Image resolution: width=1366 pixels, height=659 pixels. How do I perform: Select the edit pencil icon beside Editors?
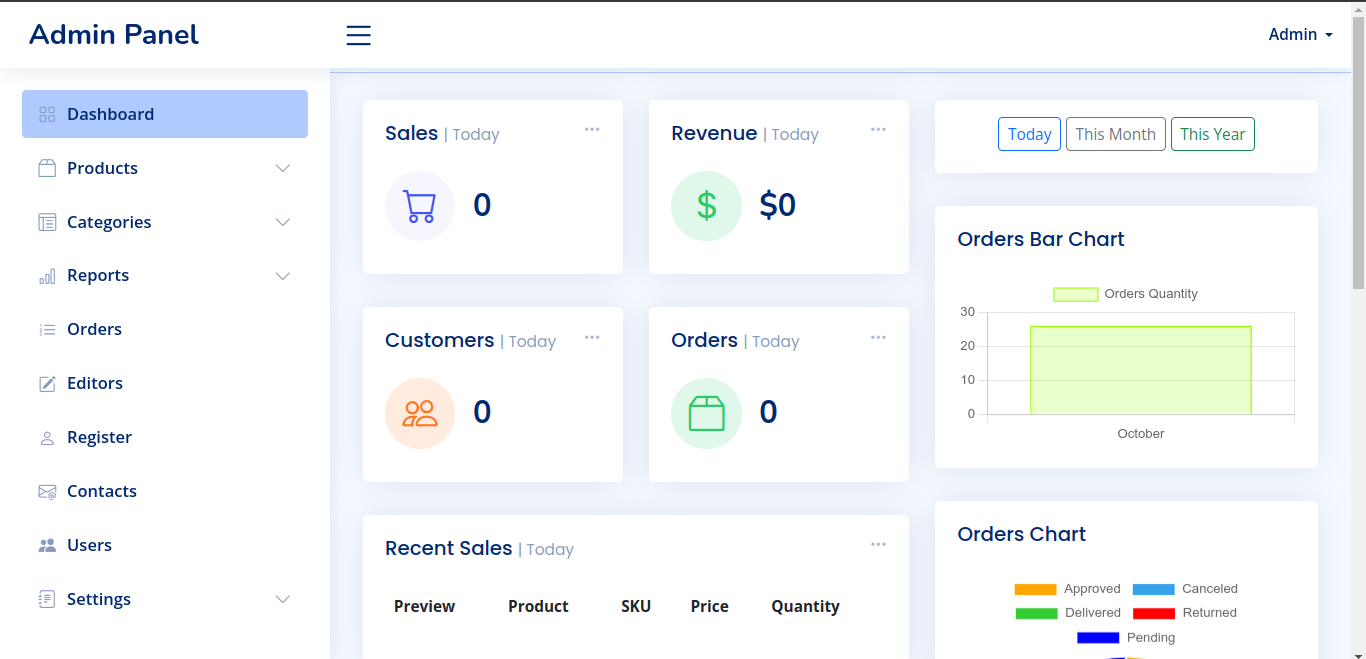coord(46,383)
